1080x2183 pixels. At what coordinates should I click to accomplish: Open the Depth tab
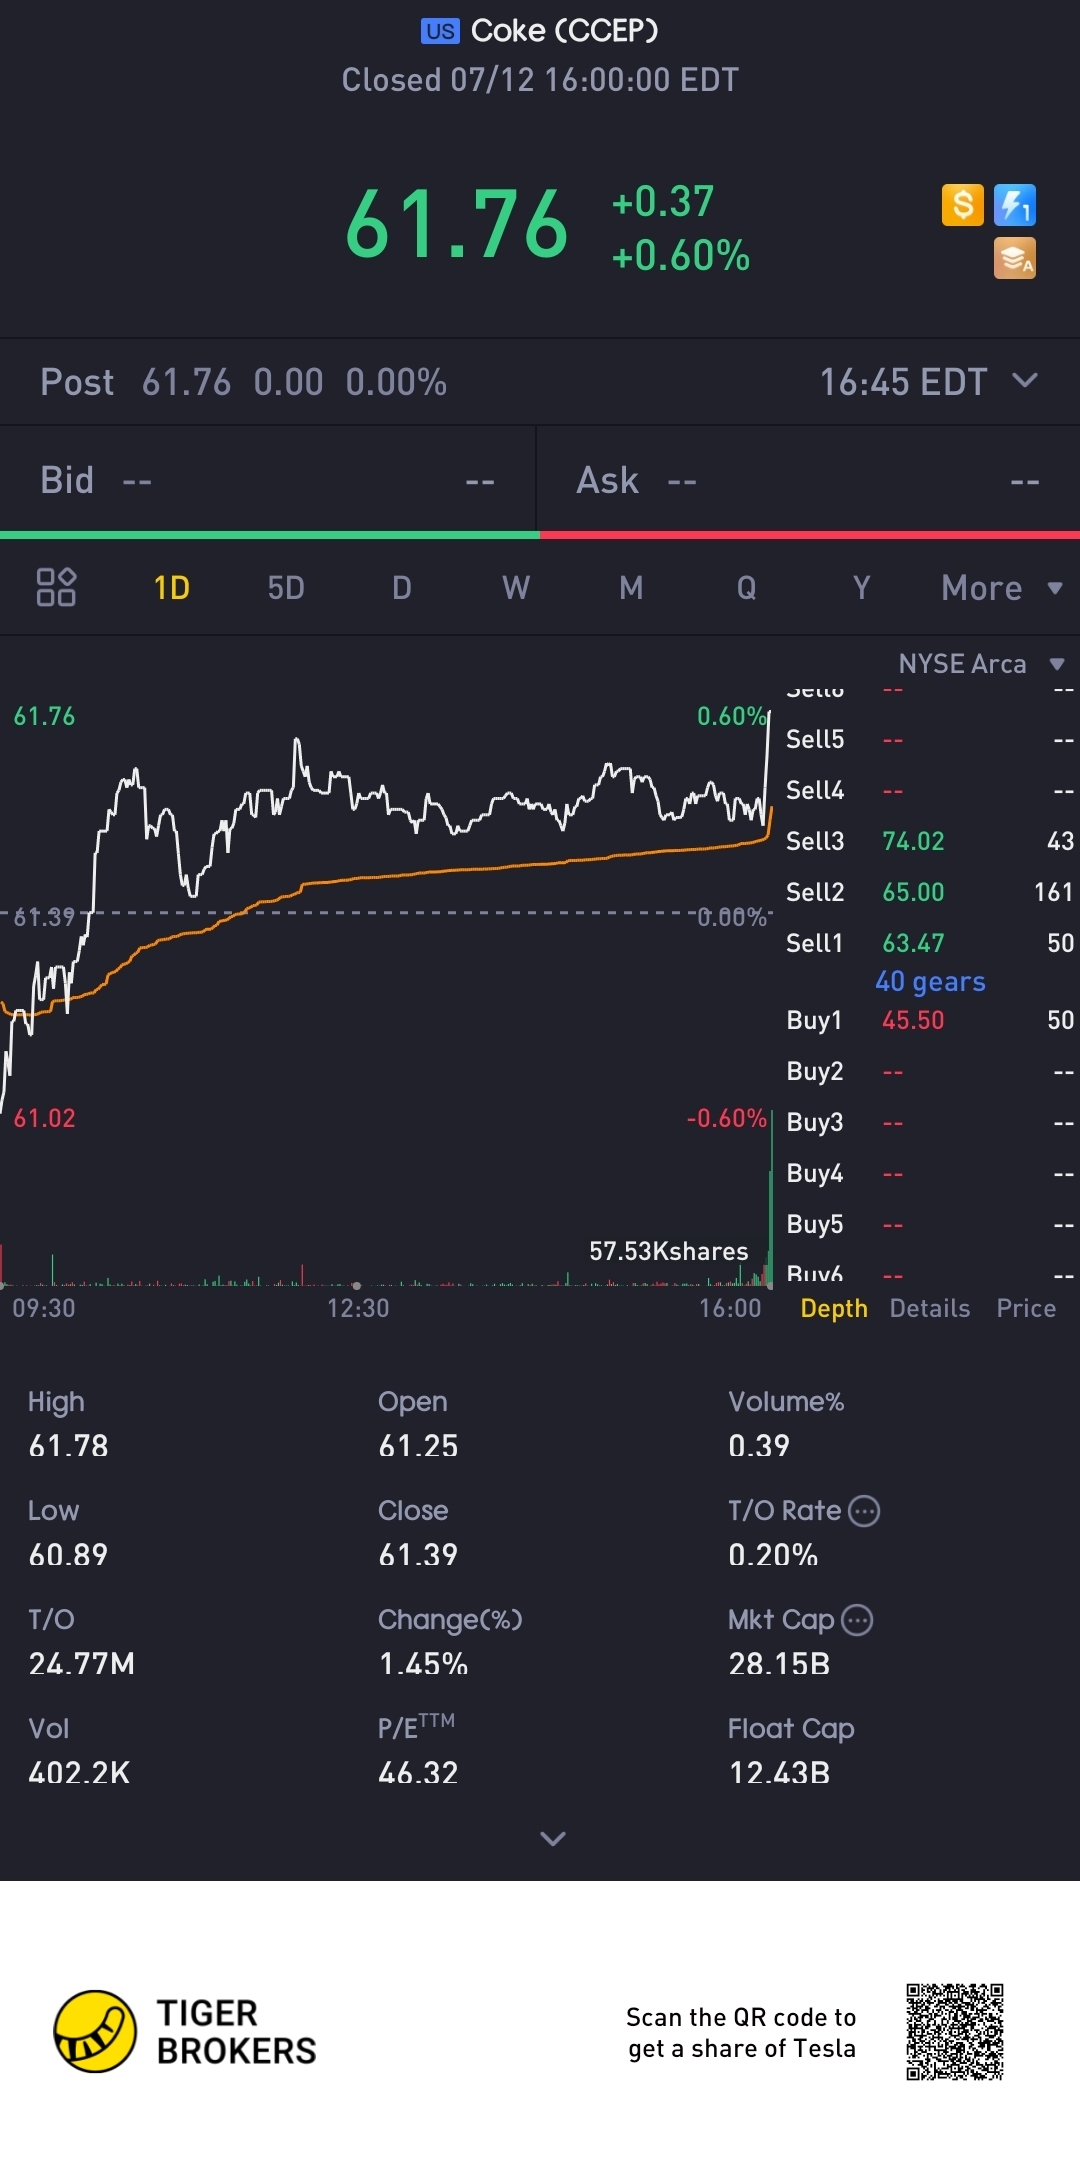(834, 1308)
